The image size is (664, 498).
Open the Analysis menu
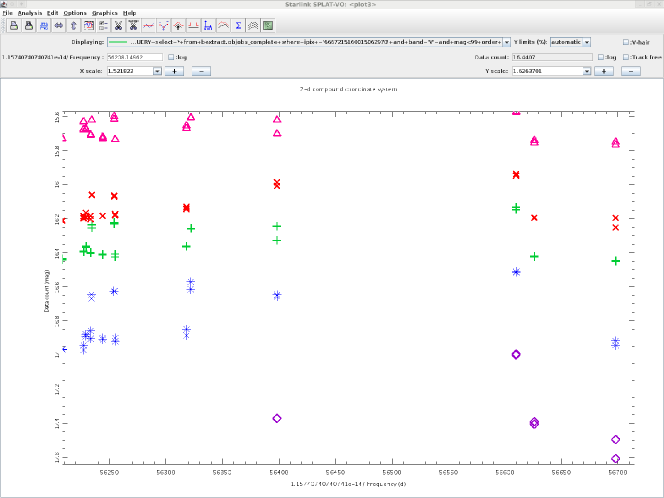[30, 12]
